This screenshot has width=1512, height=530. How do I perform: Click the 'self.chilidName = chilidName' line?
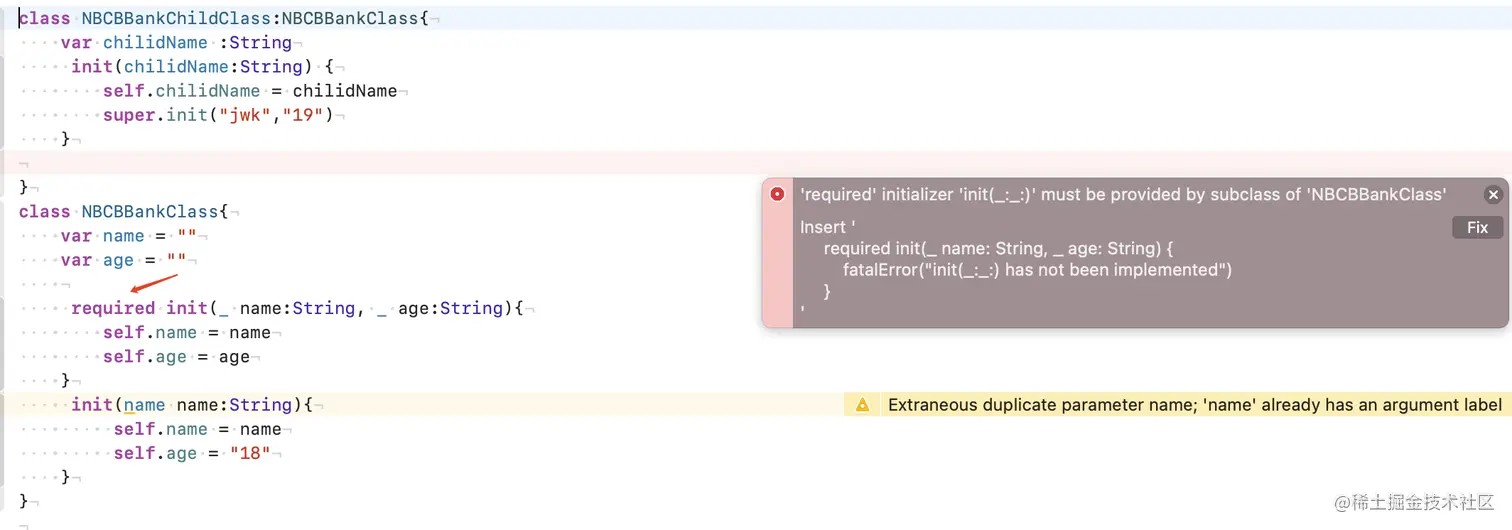point(250,91)
